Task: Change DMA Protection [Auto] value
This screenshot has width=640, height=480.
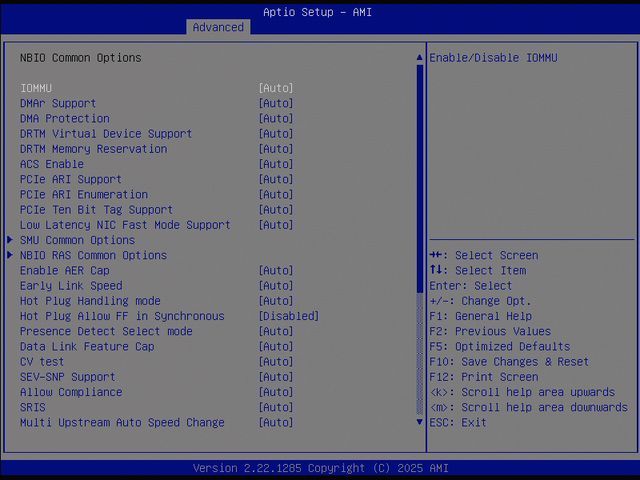Action: 276,118
